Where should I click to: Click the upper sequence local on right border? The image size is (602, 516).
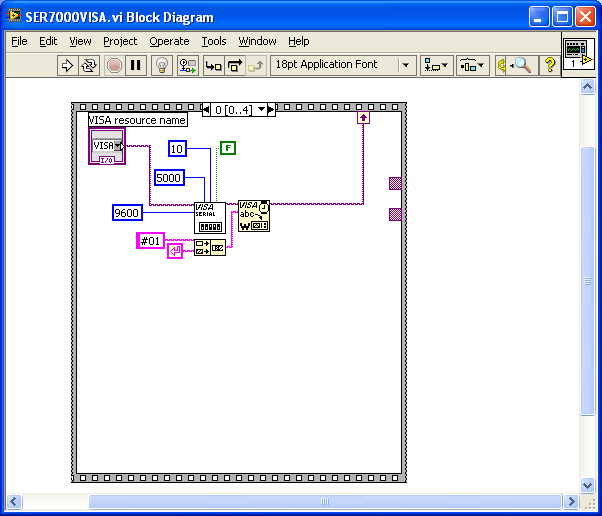[x=395, y=184]
